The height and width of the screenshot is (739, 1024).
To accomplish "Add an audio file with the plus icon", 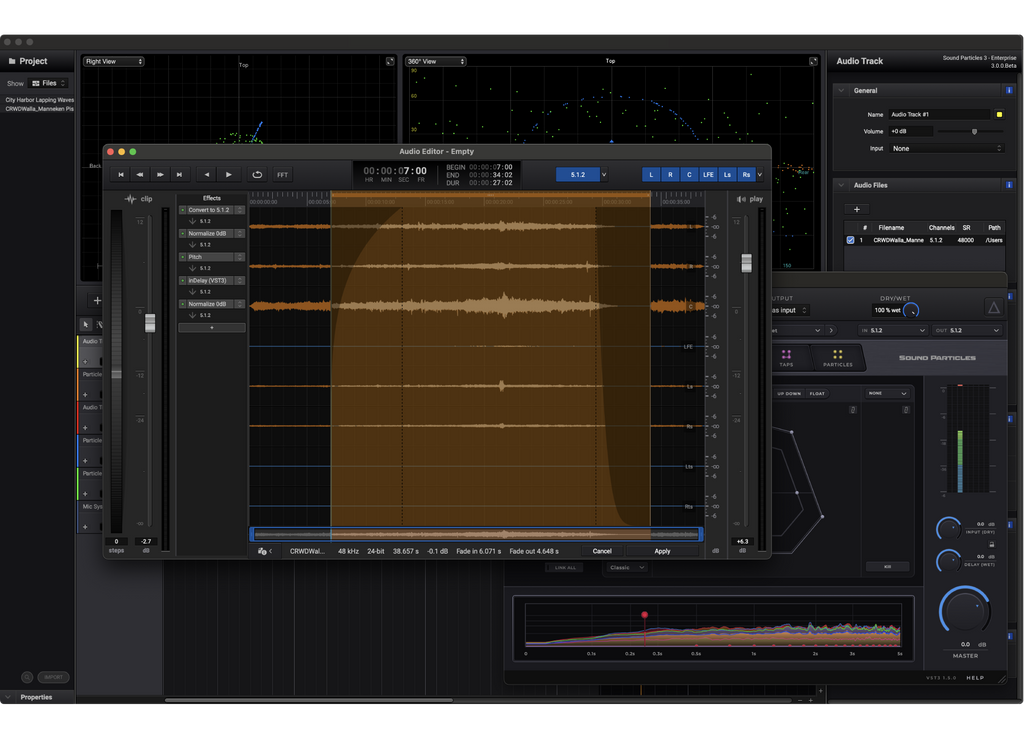I will point(856,209).
